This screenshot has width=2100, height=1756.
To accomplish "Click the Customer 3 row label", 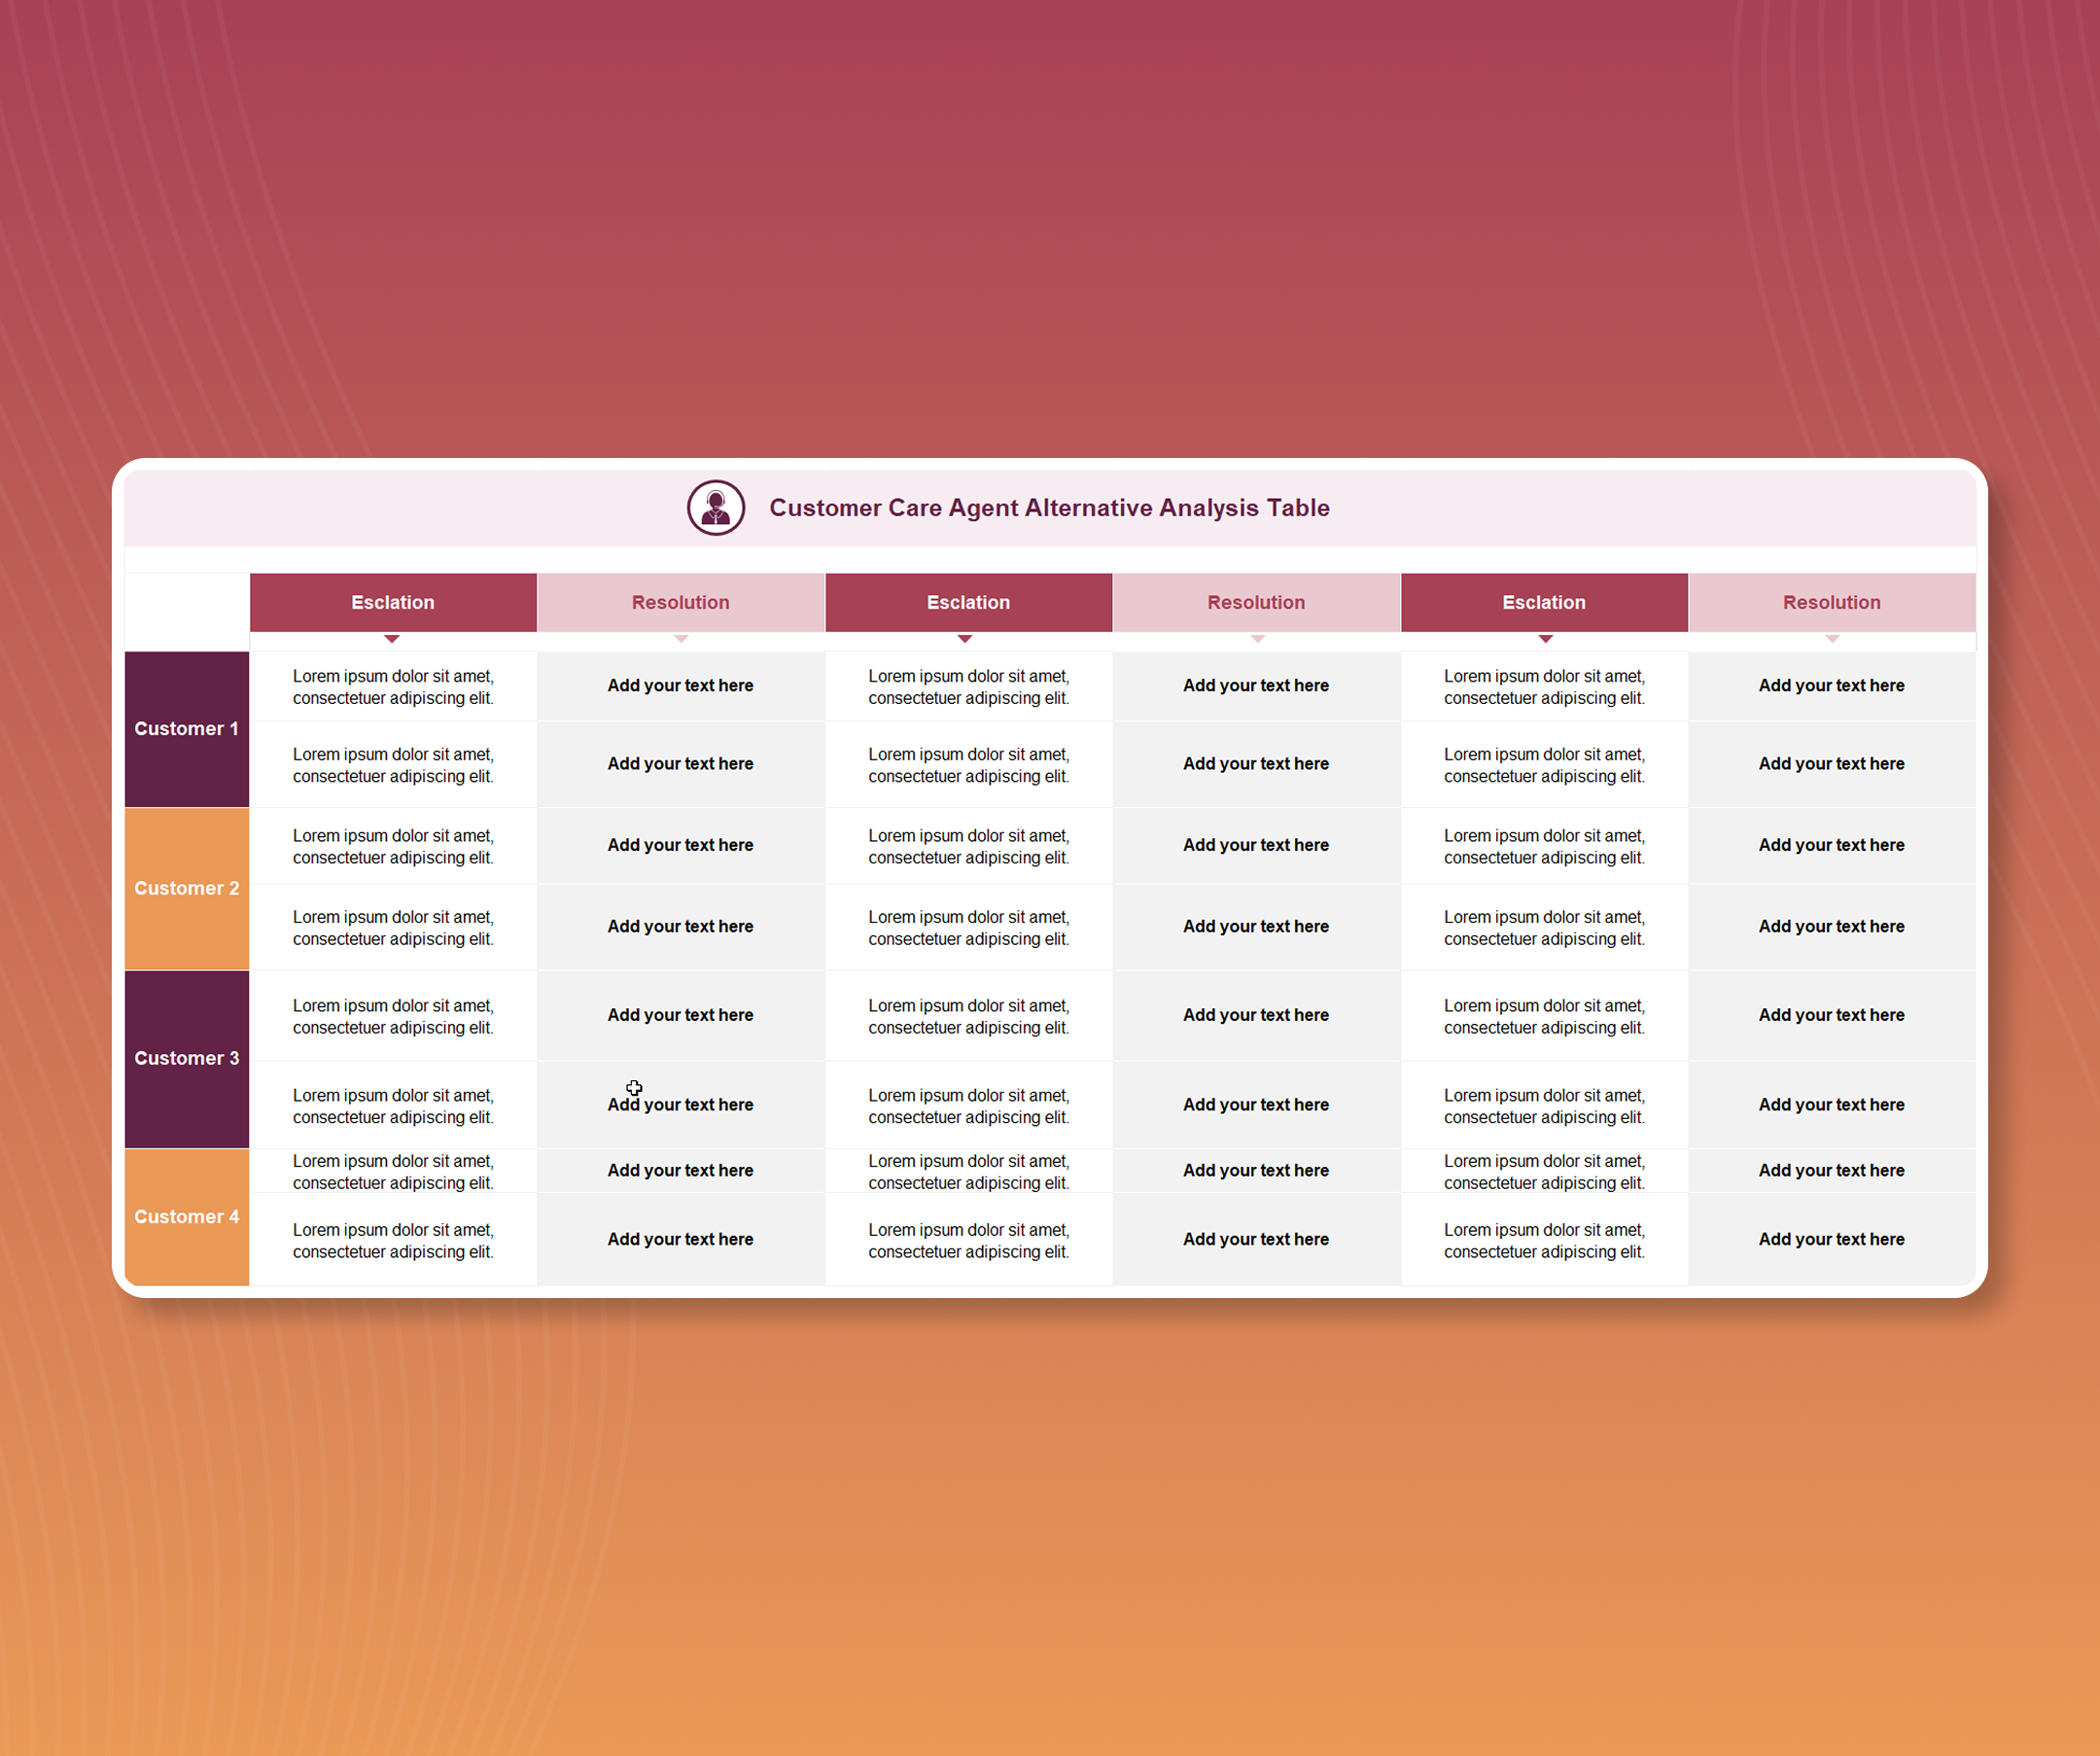I will click(x=187, y=1059).
